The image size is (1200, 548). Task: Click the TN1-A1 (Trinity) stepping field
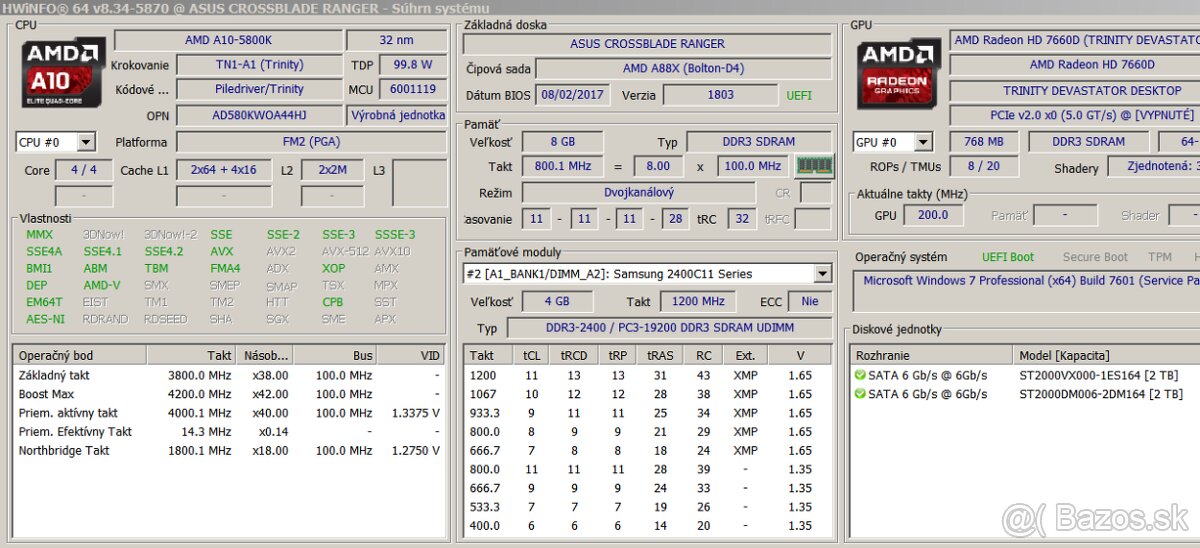coord(259,64)
